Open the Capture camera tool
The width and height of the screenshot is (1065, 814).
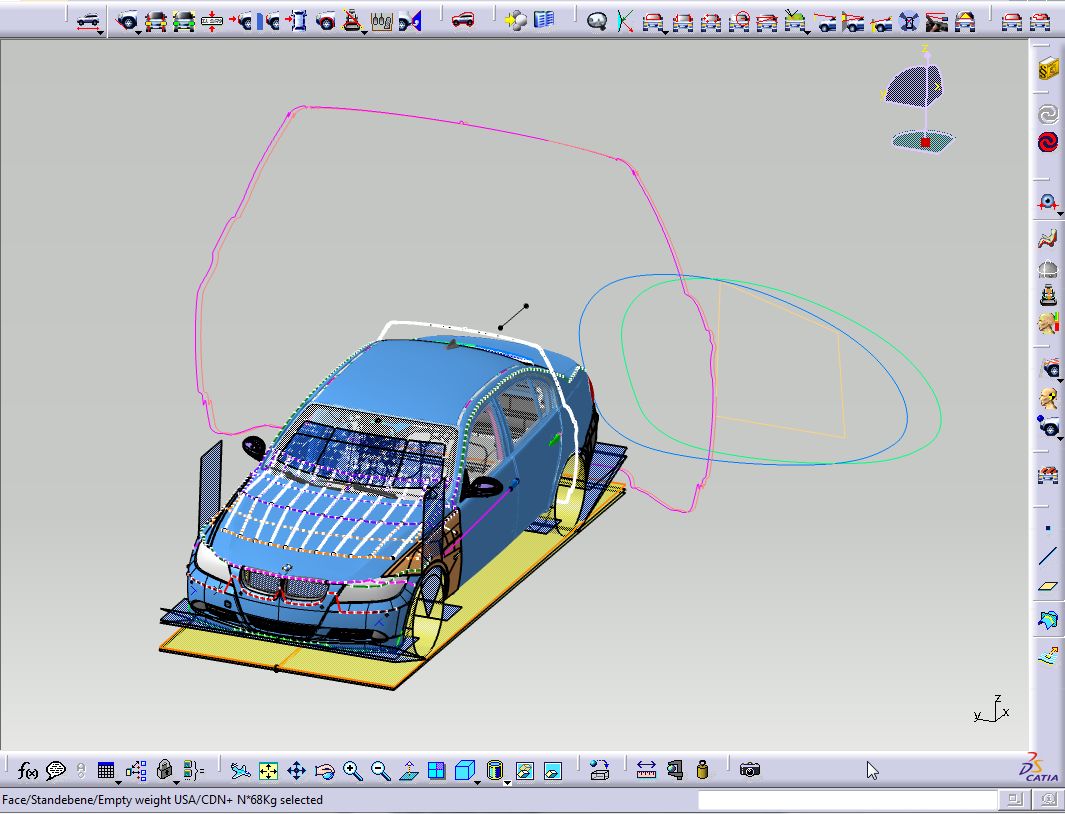[x=750, y=769]
